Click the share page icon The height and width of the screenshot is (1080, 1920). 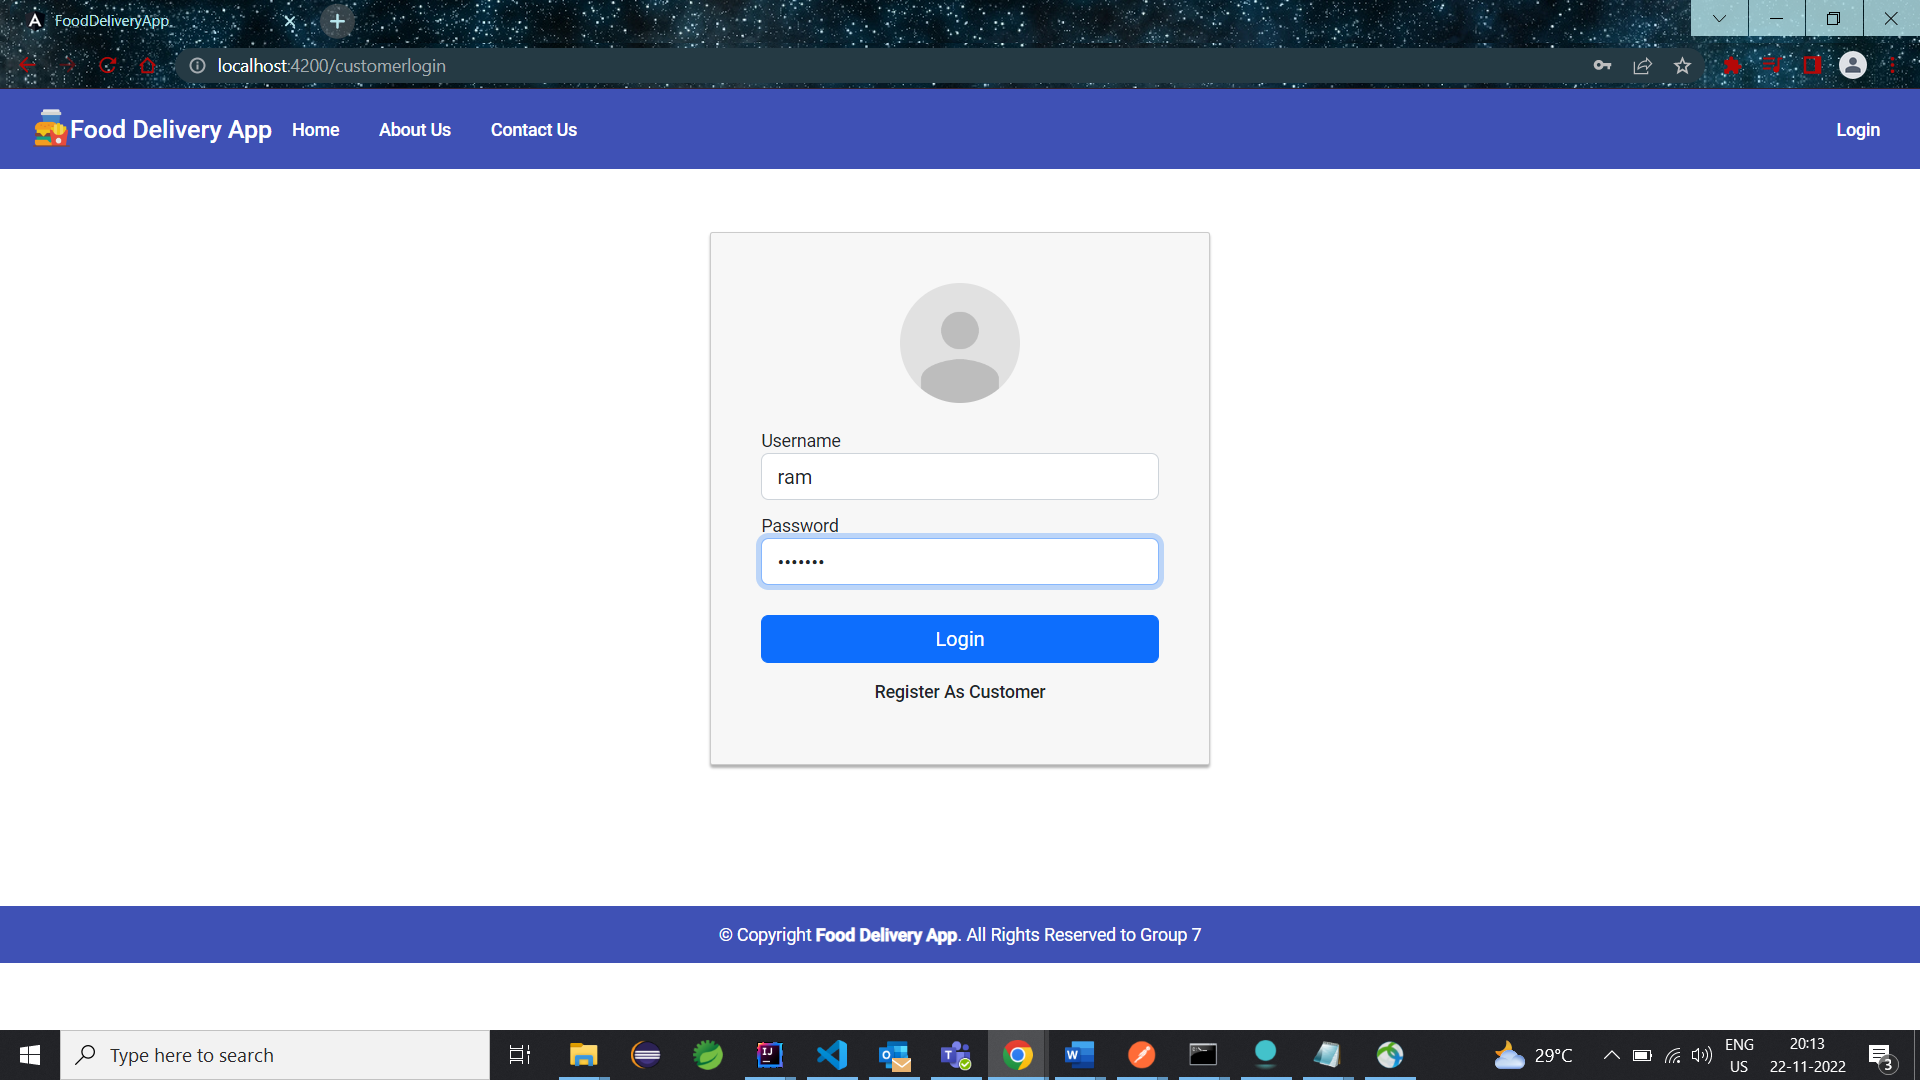coord(1642,66)
